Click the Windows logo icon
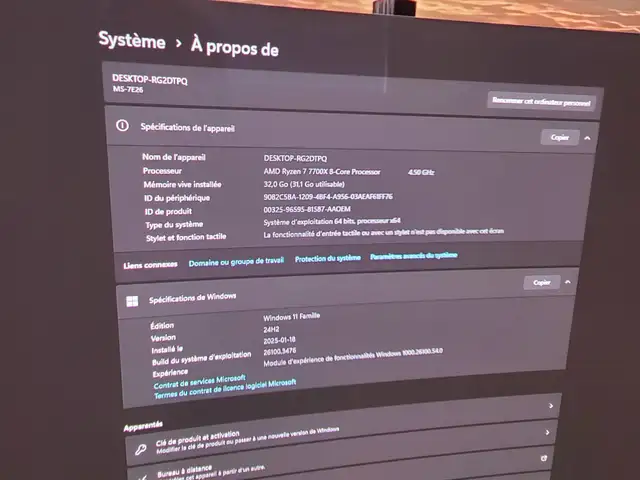Viewport: 640px width, 480px height. coord(132,301)
